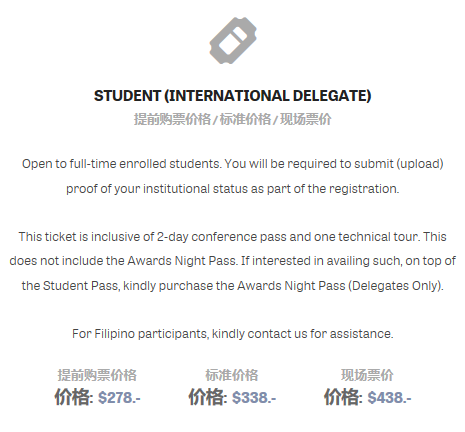
Task: Click the 价格 label beside $438
Action: (x=343, y=397)
